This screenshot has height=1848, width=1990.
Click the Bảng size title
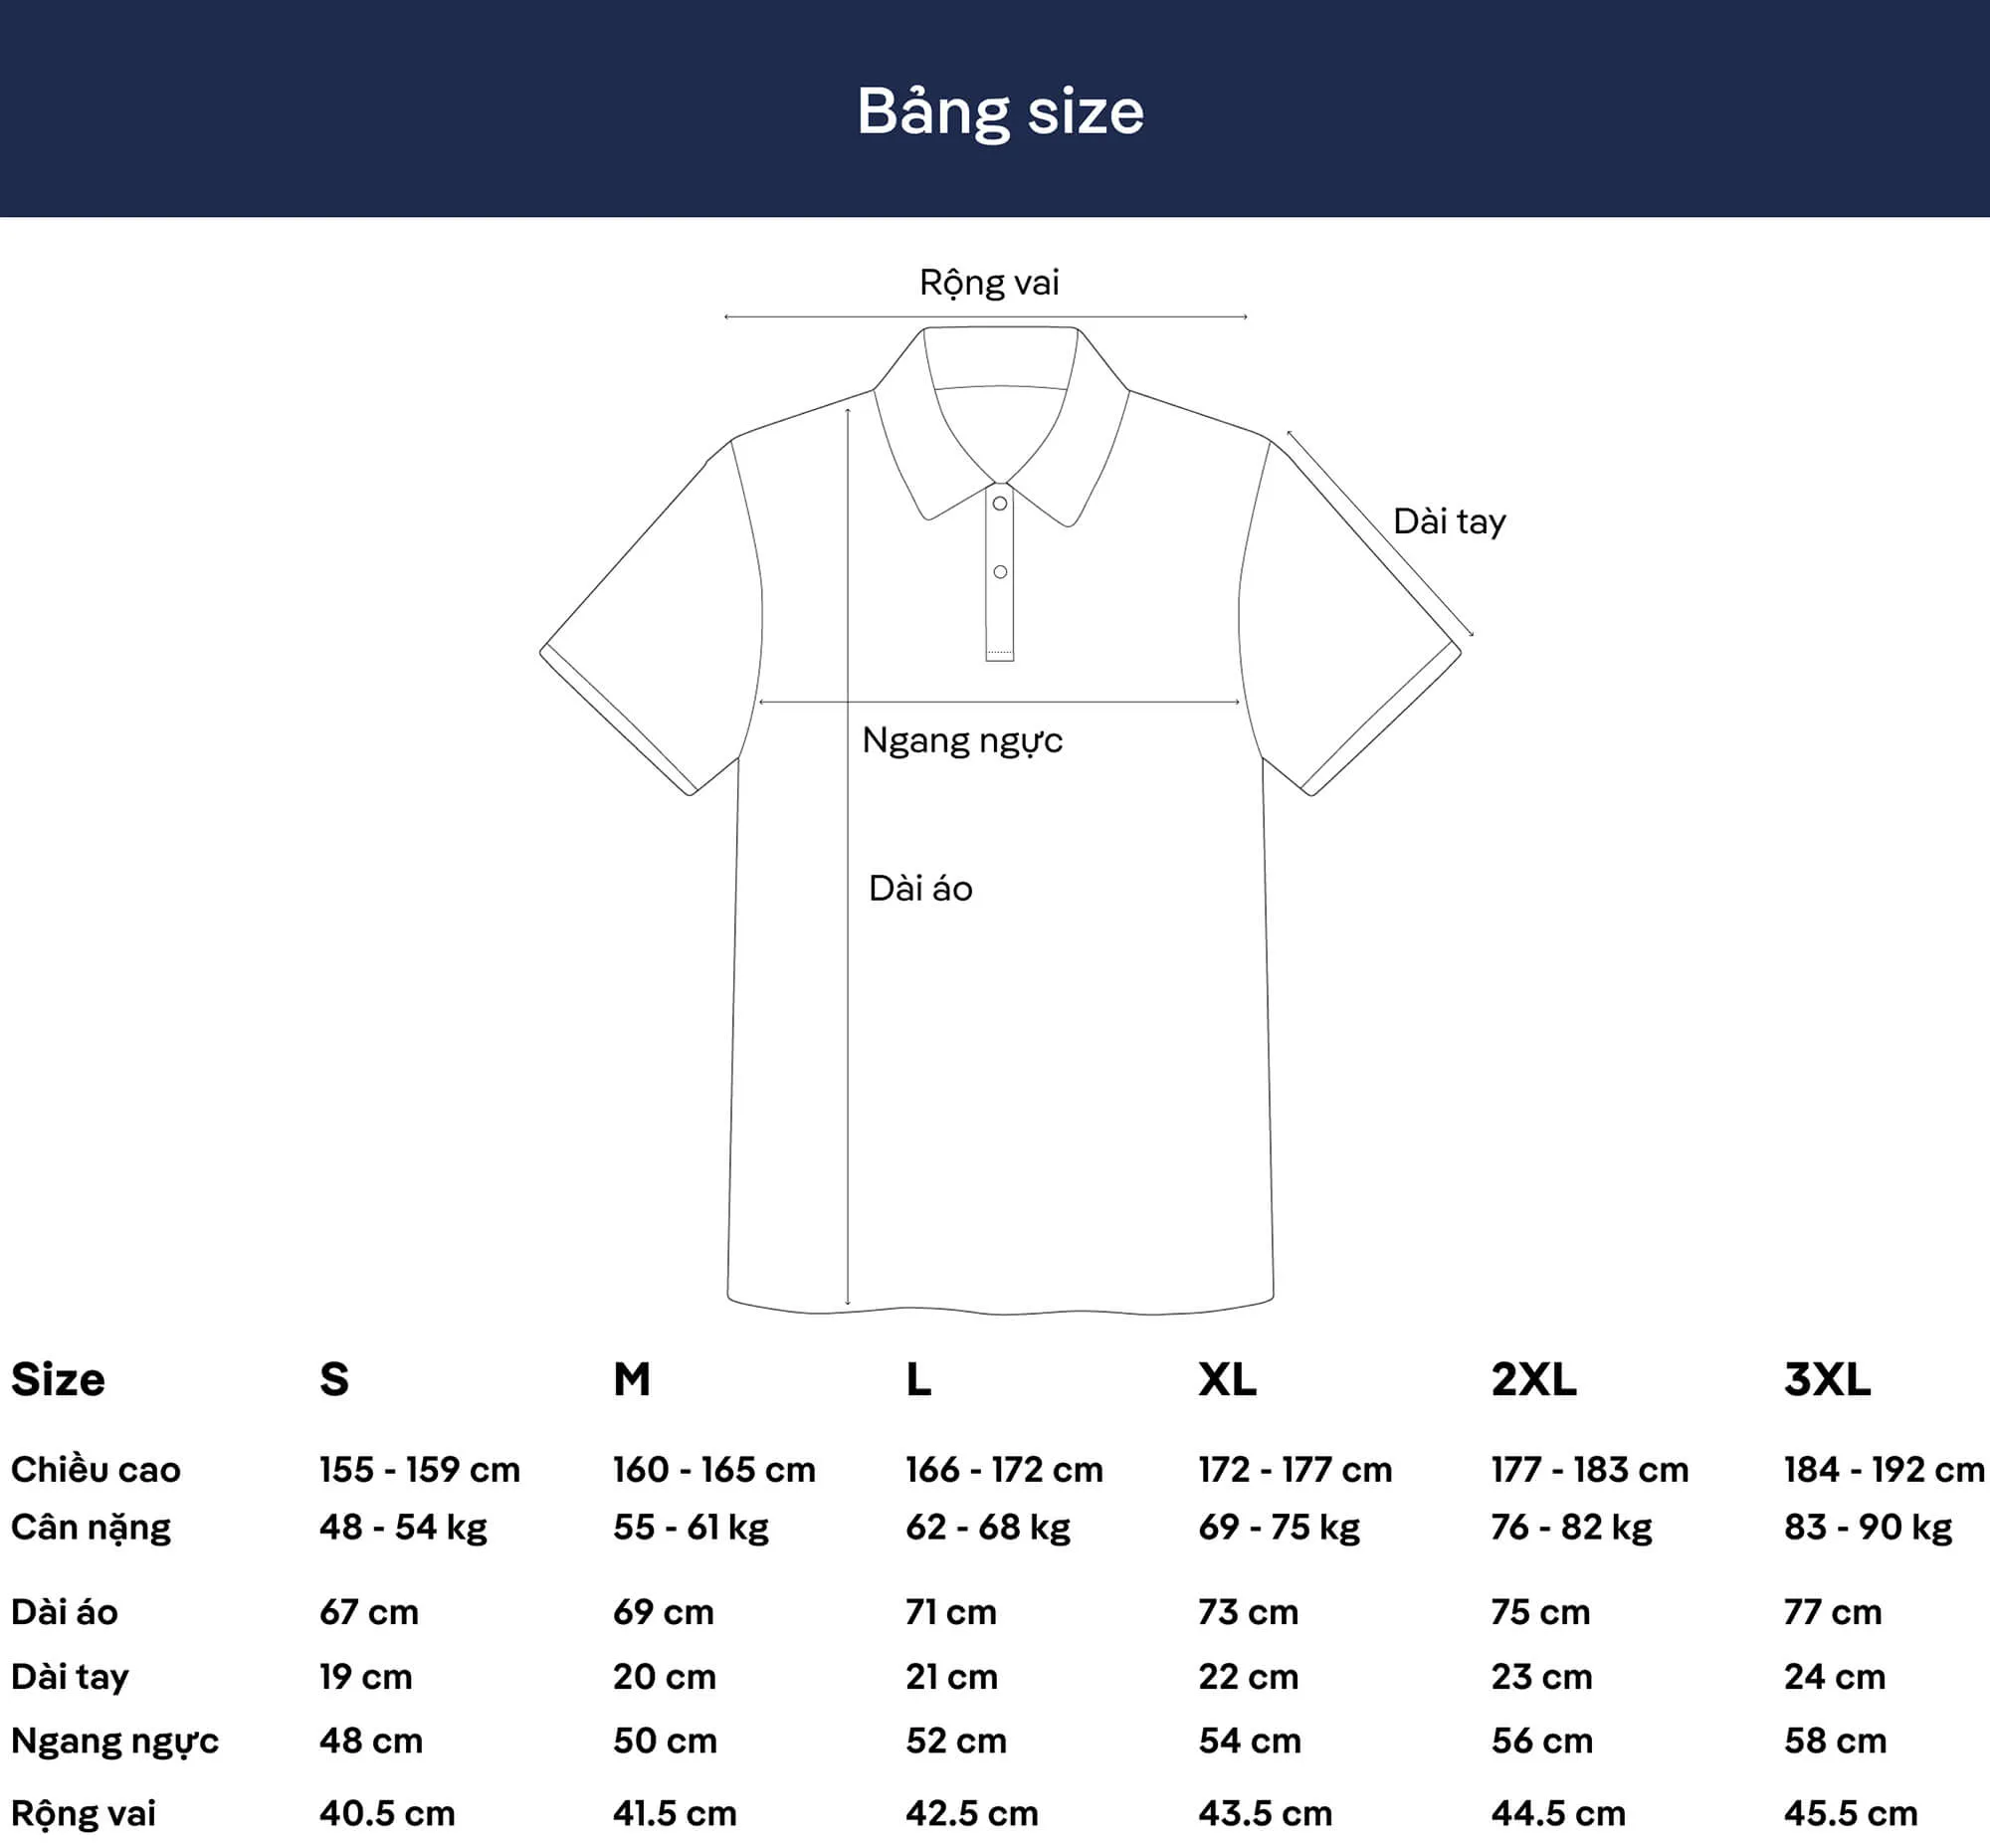pos(1000,112)
